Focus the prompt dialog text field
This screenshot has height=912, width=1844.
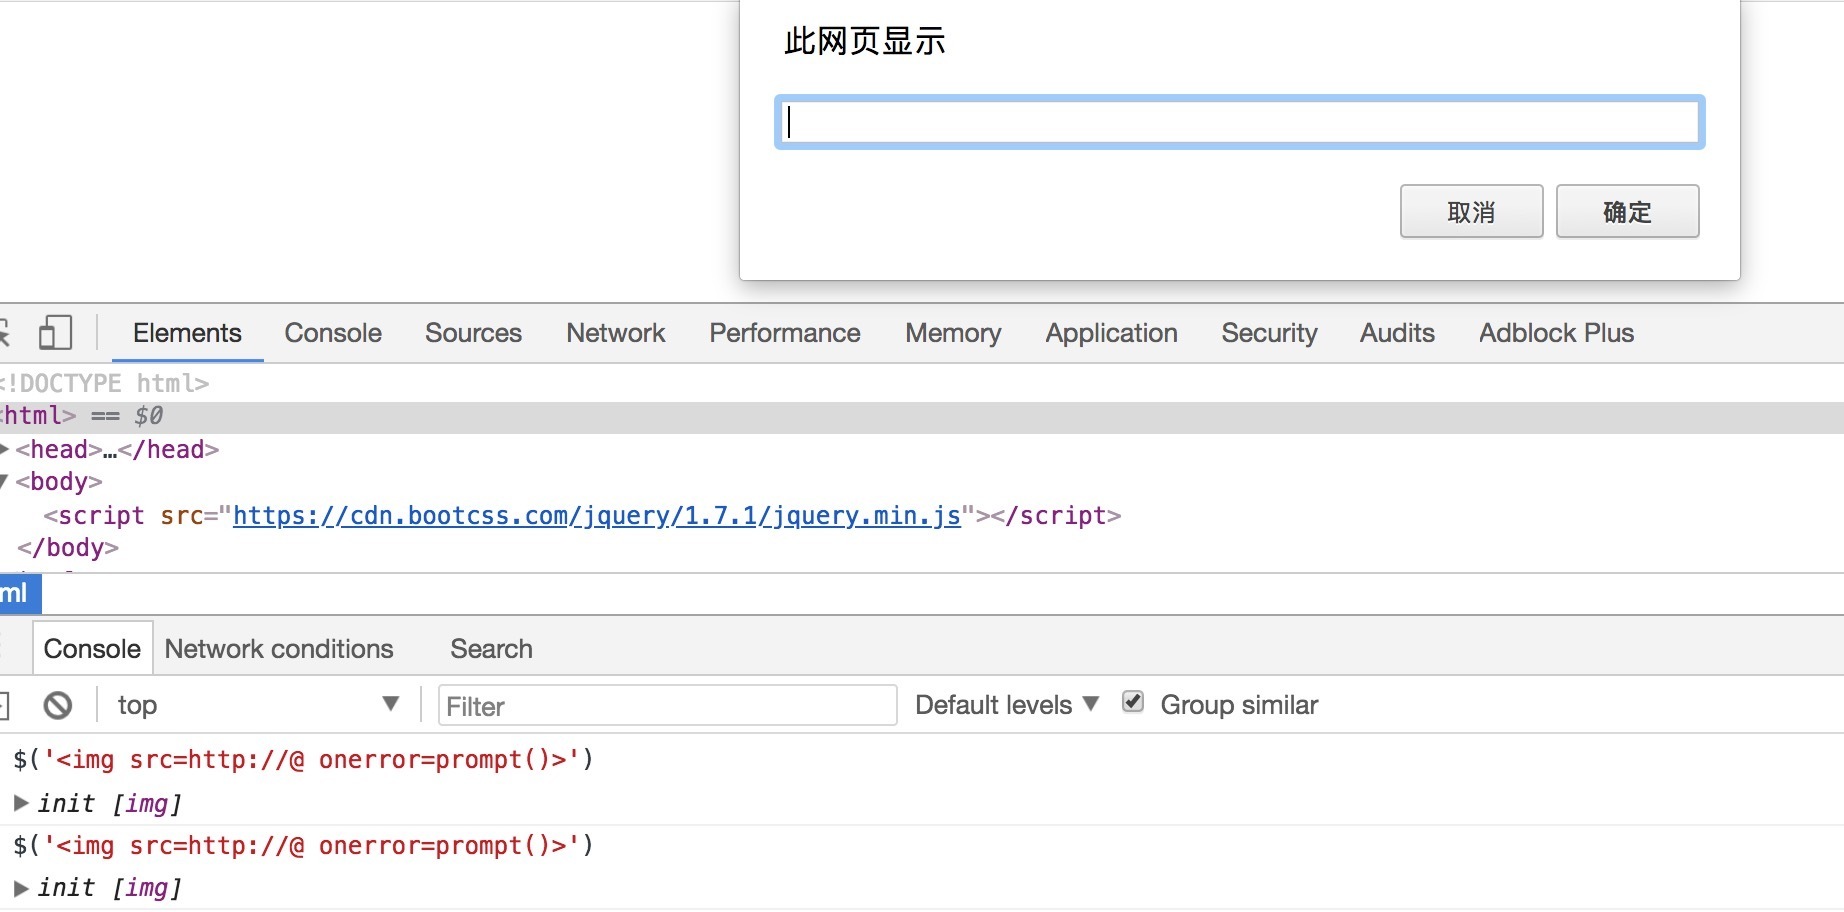click(1239, 122)
